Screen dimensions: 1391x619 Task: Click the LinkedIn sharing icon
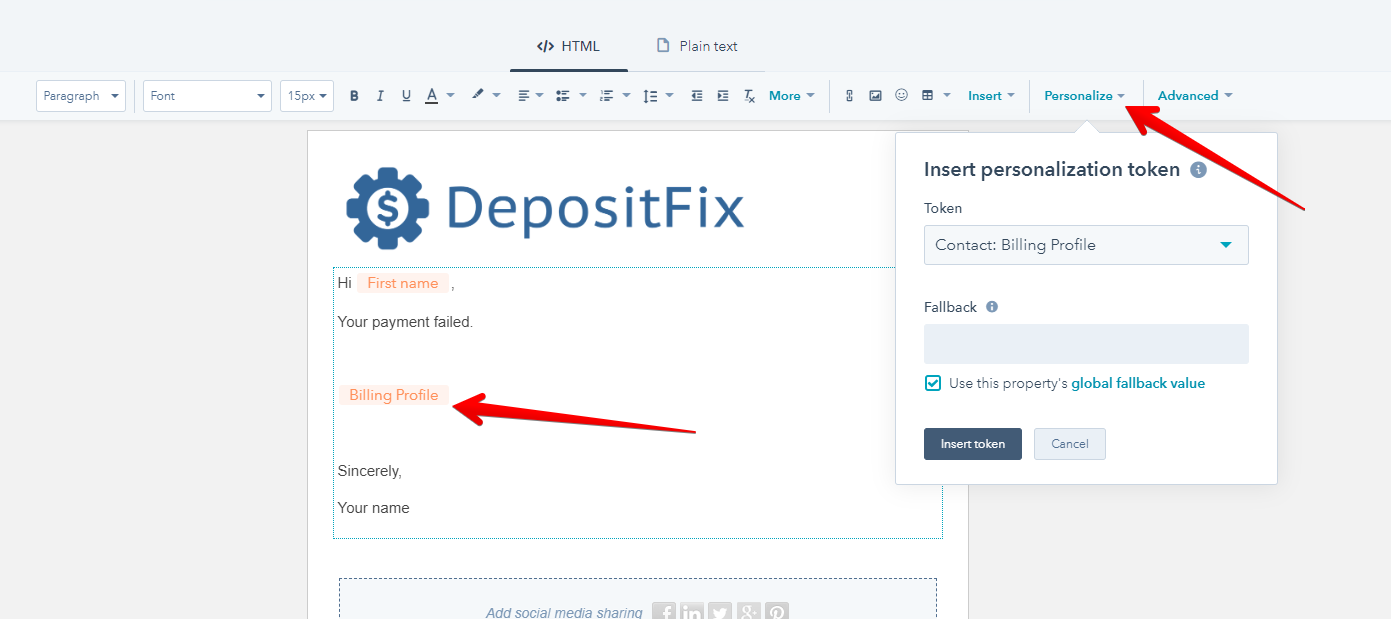692,610
